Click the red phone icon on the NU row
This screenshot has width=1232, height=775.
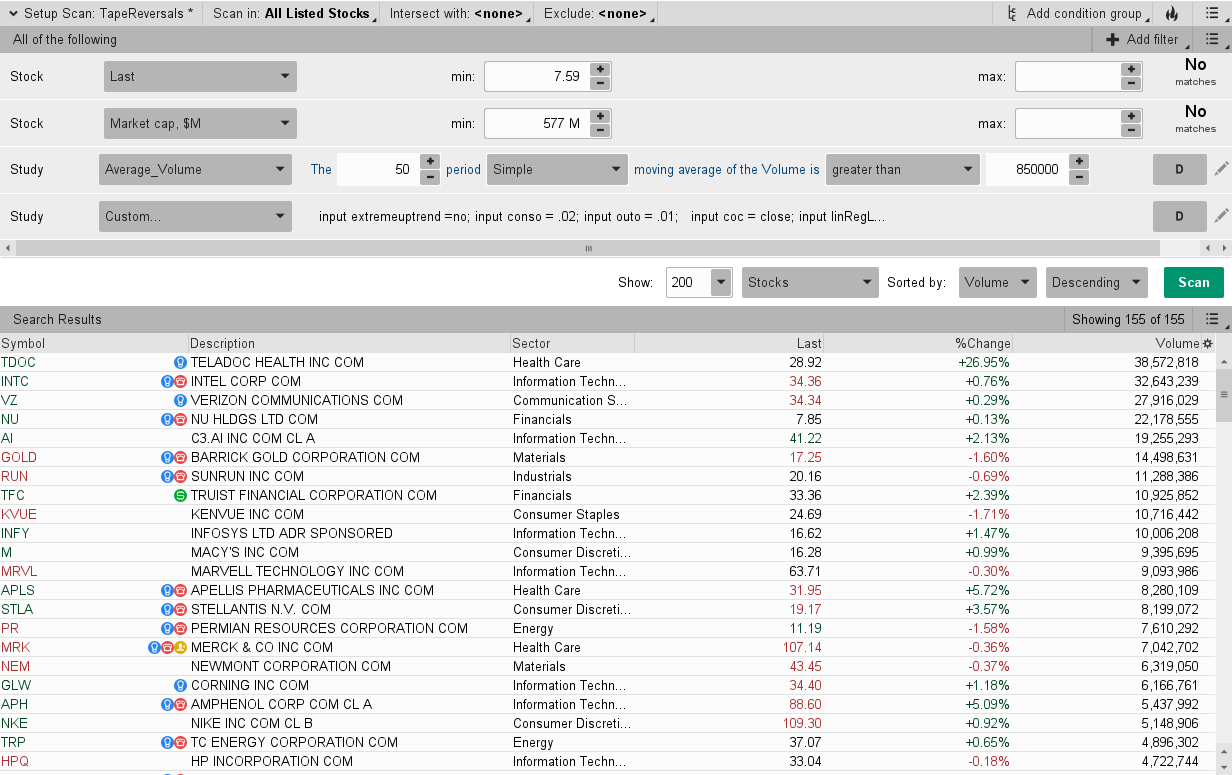click(181, 419)
